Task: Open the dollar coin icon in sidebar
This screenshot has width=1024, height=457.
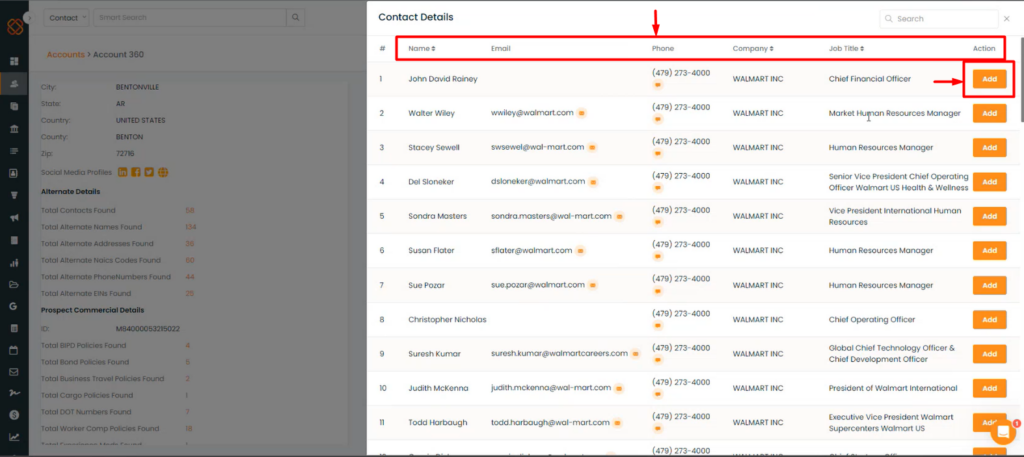Action: click(14, 415)
